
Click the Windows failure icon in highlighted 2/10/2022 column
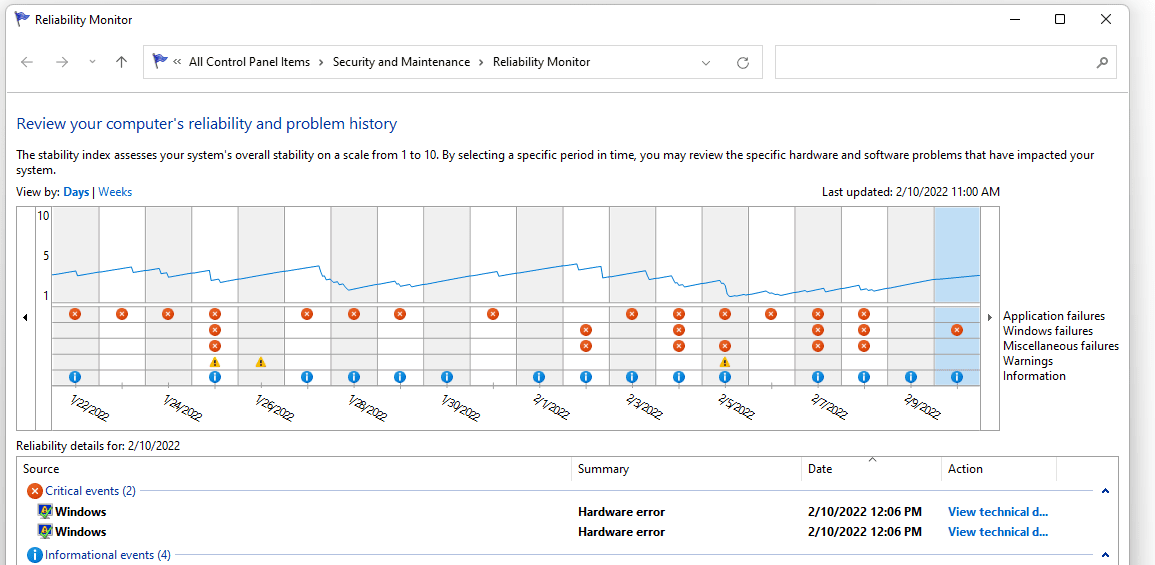(957, 330)
